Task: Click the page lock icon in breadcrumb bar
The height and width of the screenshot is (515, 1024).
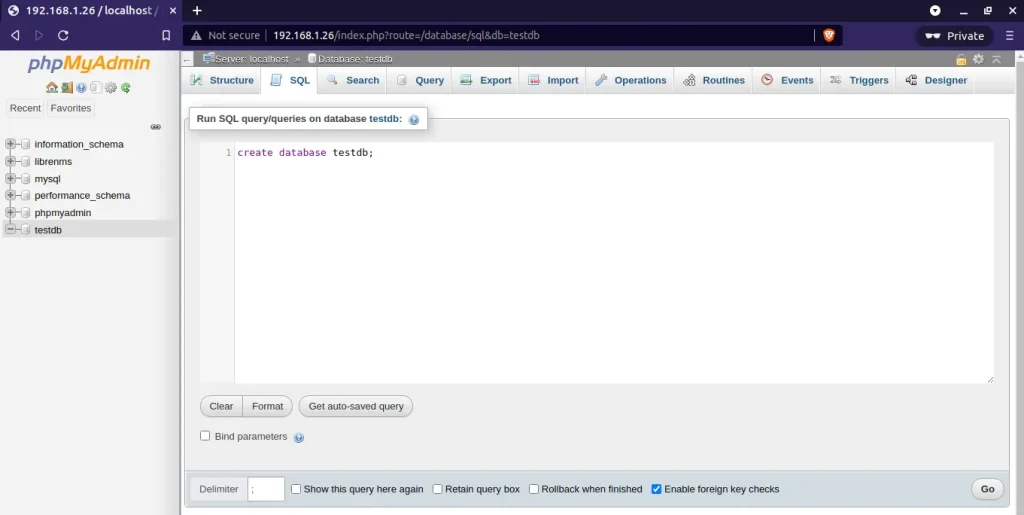Action: tap(961, 59)
